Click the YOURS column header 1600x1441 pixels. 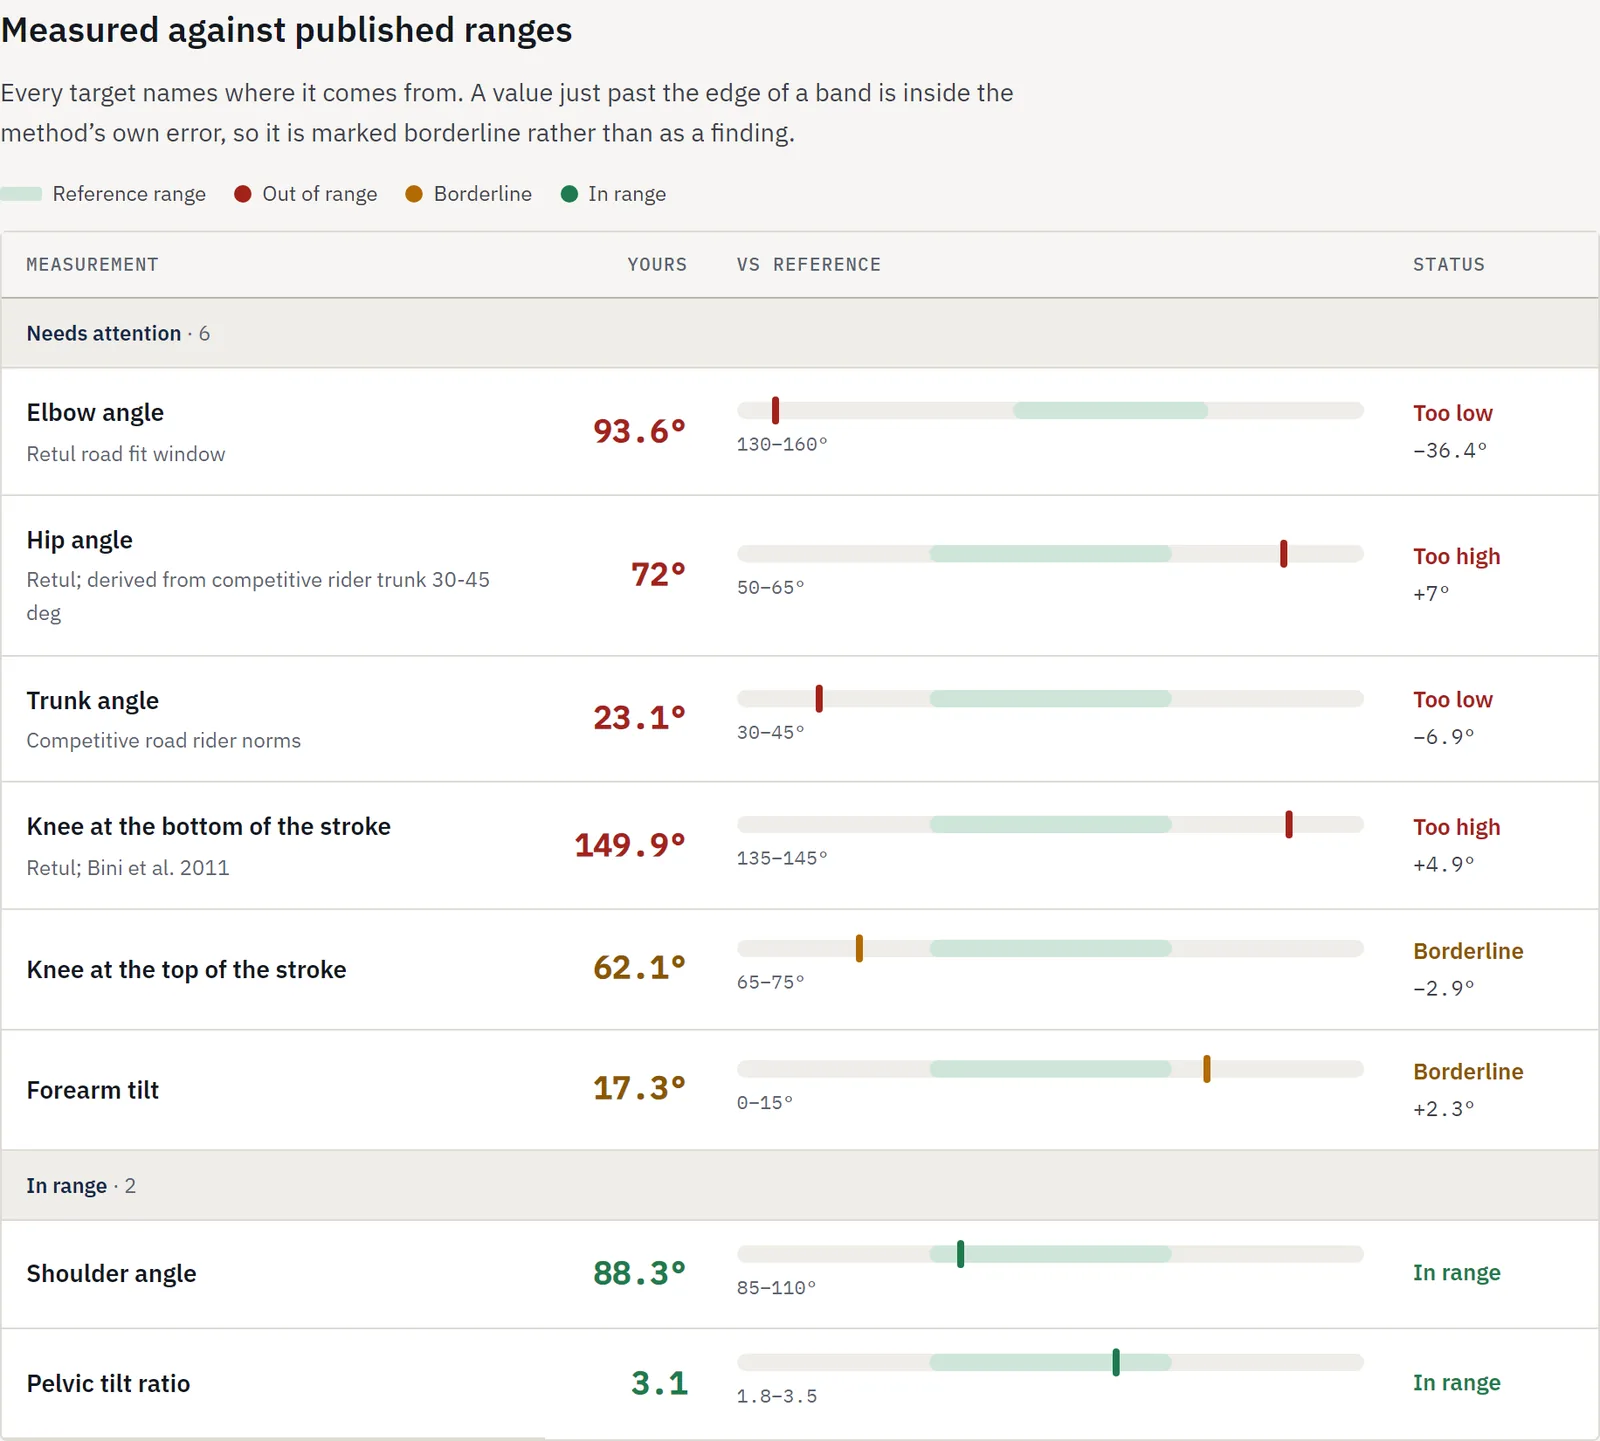pos(657,265)
